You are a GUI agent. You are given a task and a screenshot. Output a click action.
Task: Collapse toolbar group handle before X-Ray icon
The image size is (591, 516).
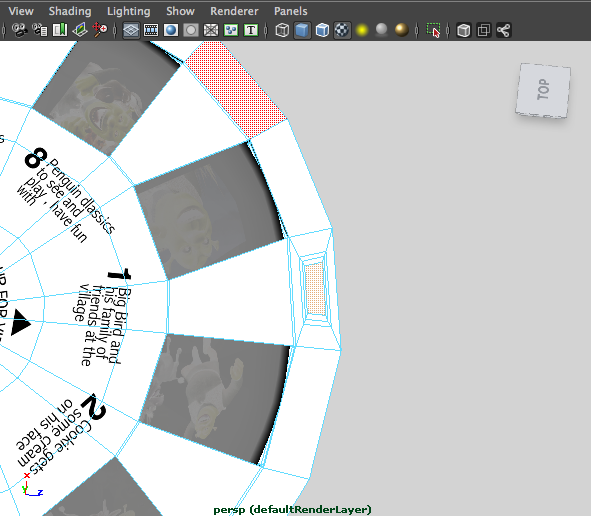click(448, 30)
